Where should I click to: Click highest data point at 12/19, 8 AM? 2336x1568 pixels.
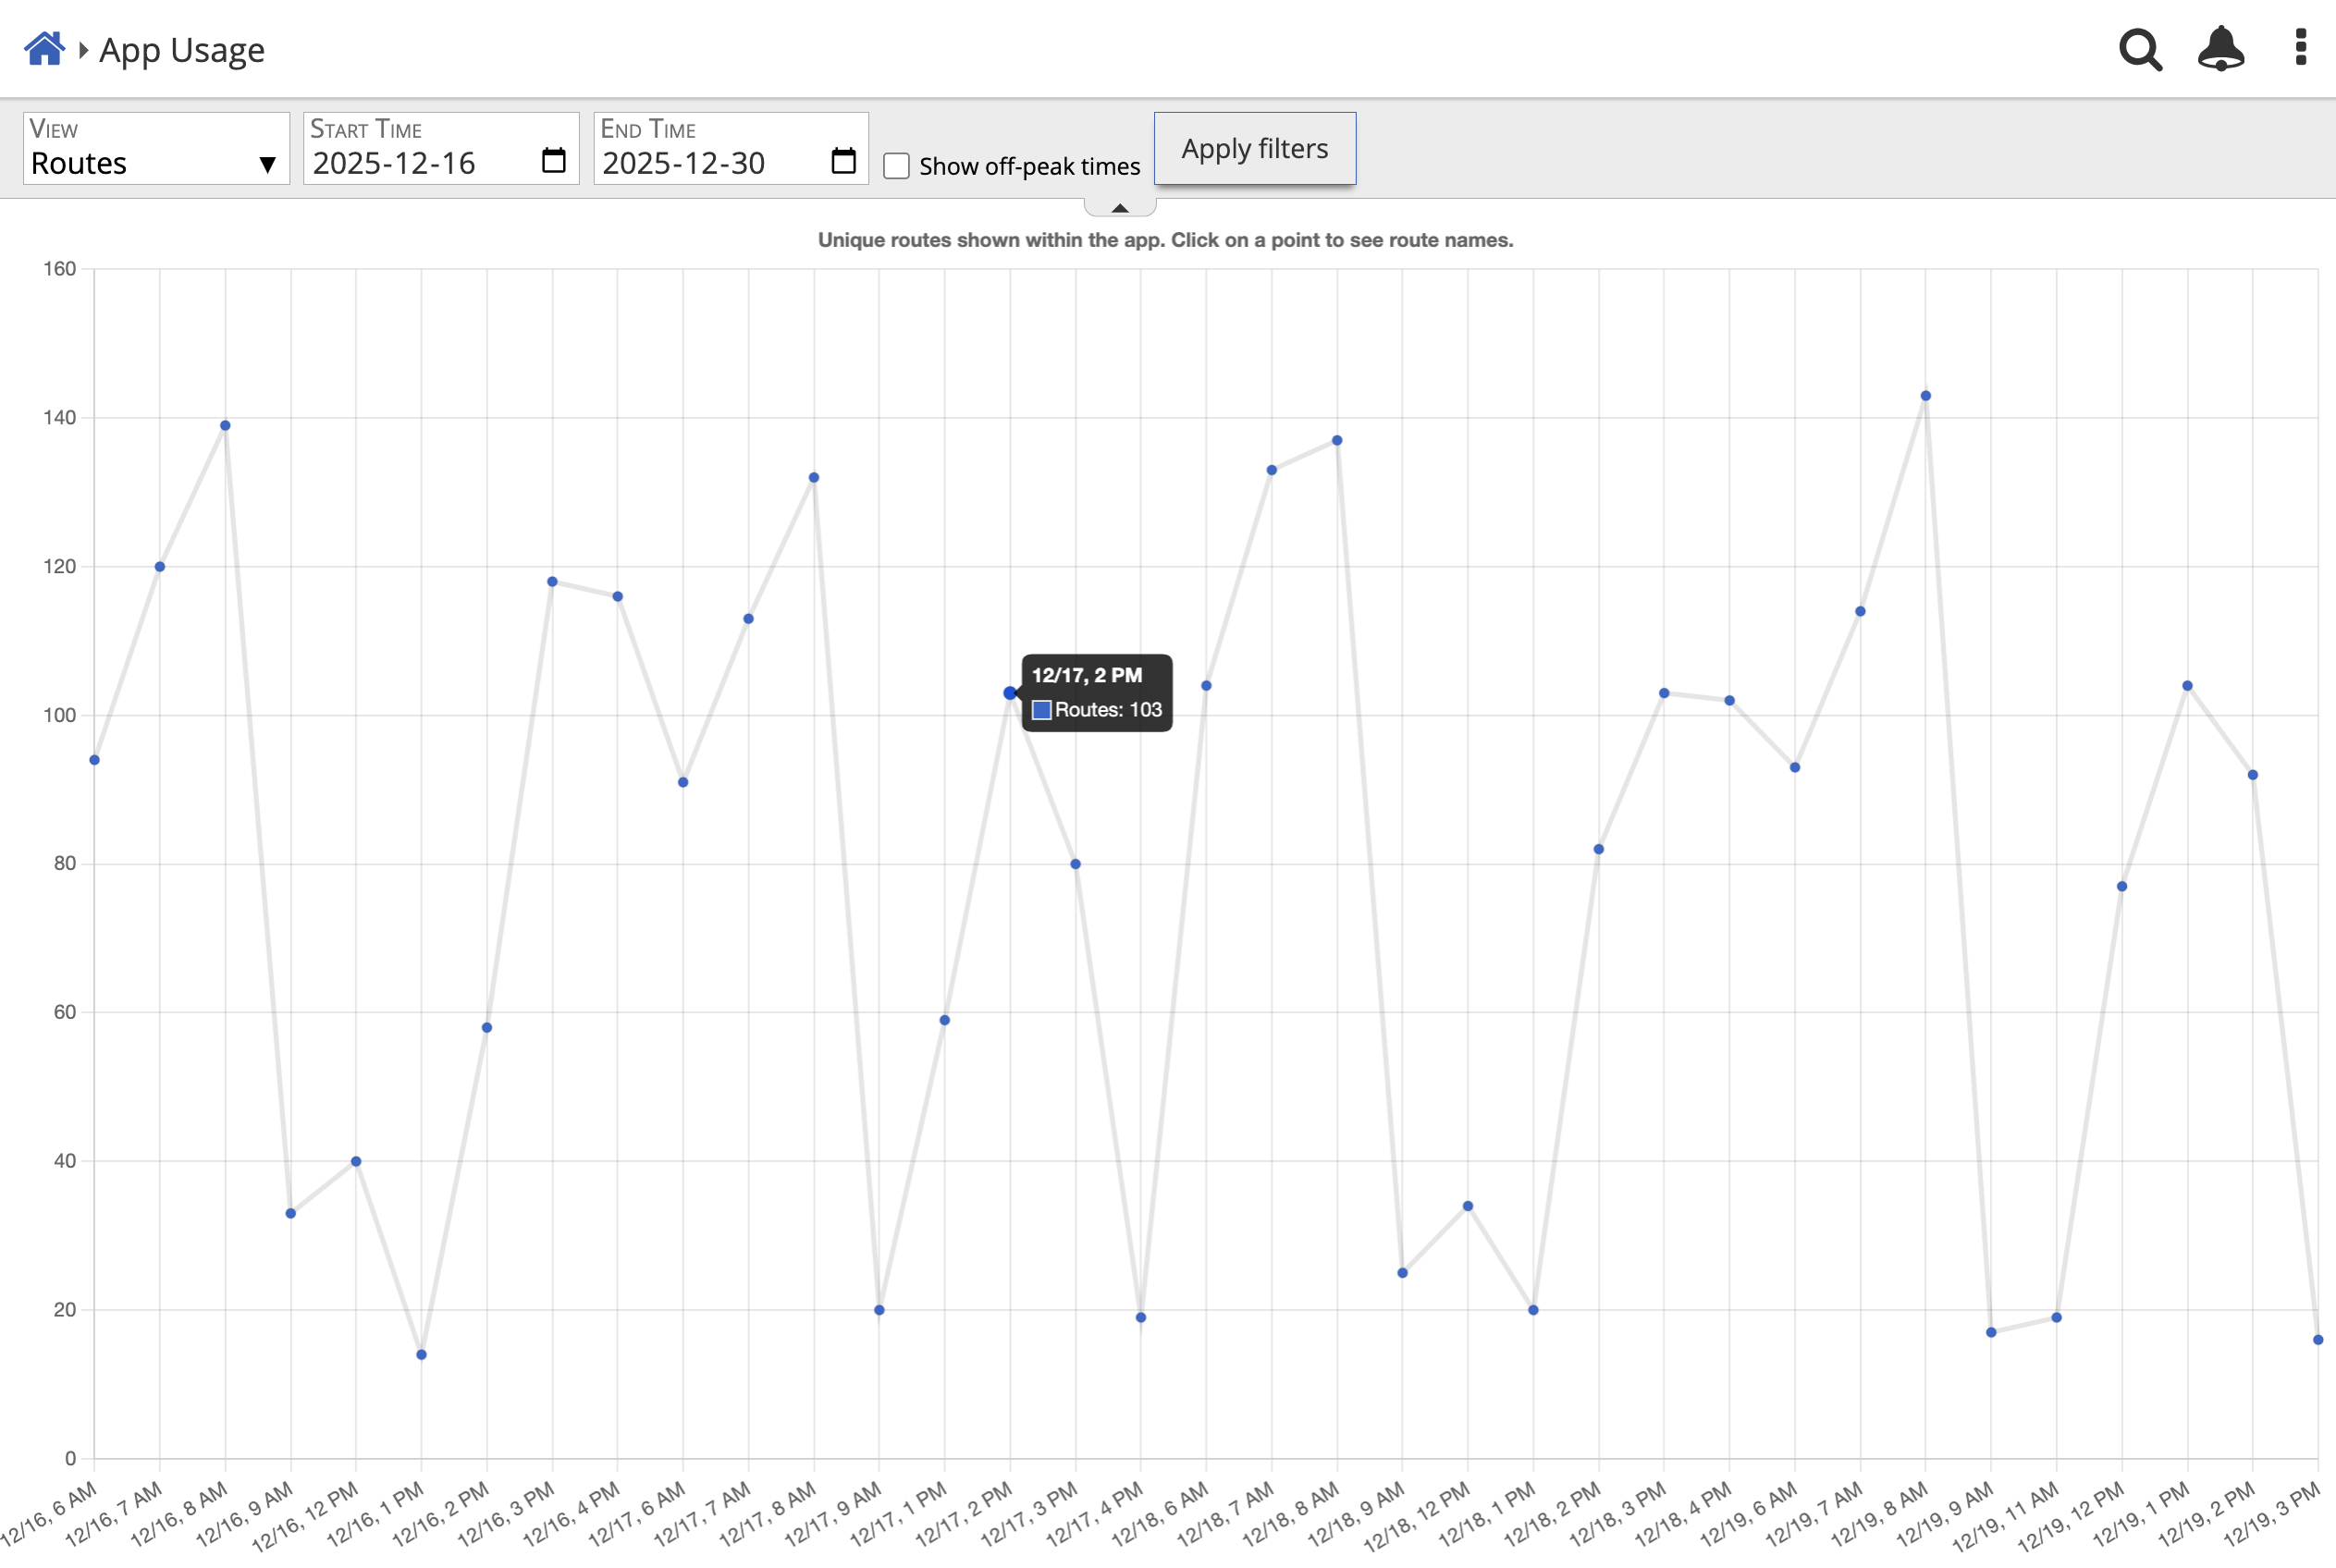(x=1926, y=396)
